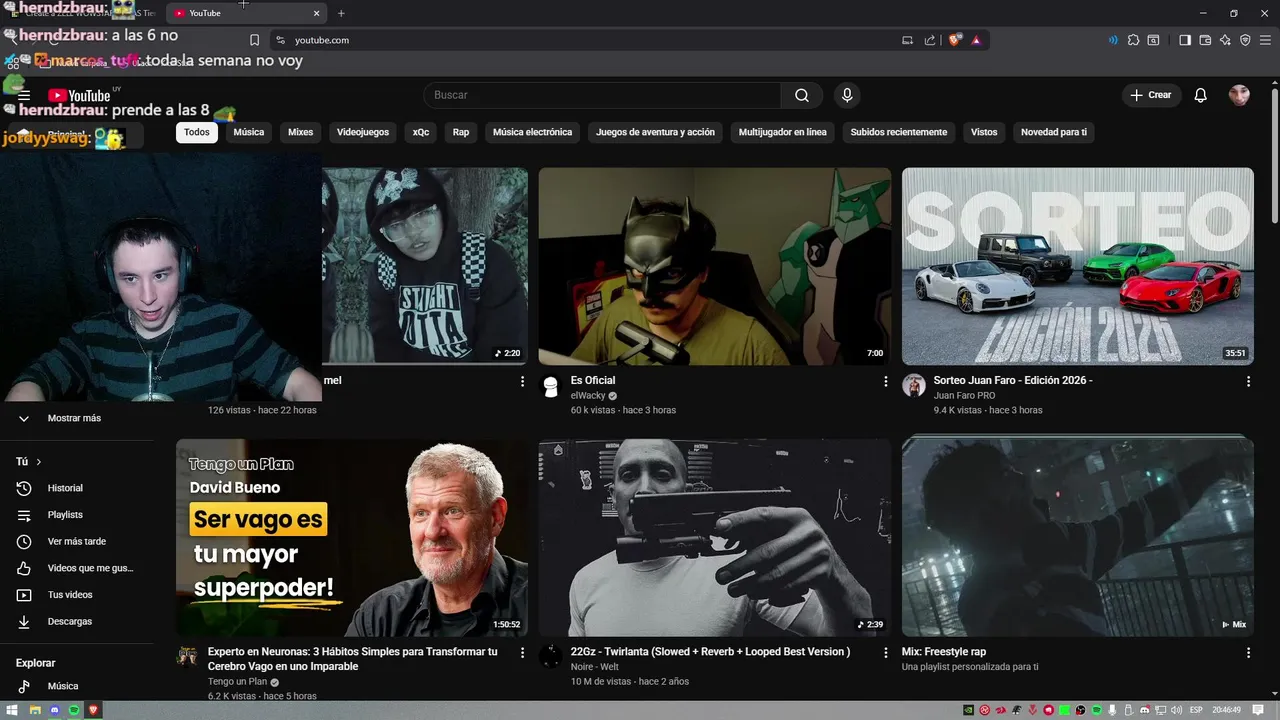Click the search magnifier button
The width and height of the screenshot is (1280, 720).
[x=802, y=95]
